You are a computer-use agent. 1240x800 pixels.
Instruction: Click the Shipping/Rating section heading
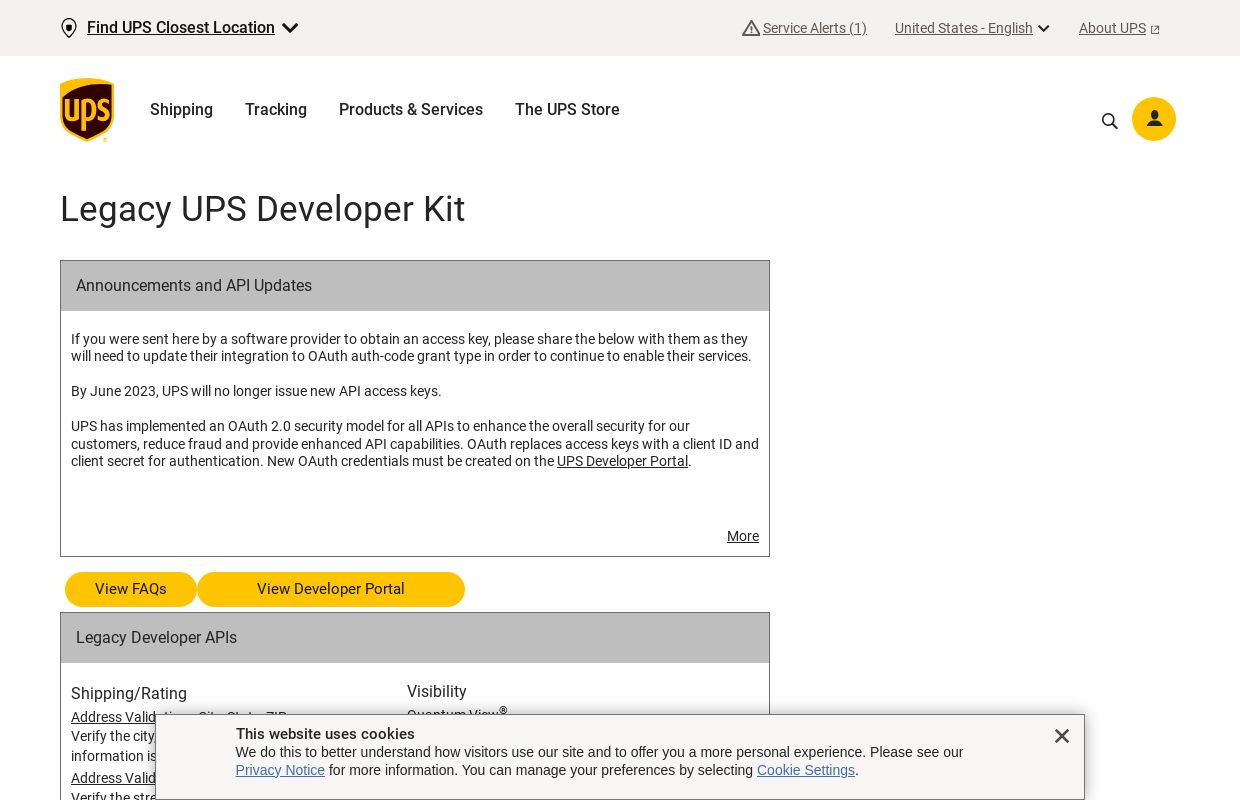129,693
